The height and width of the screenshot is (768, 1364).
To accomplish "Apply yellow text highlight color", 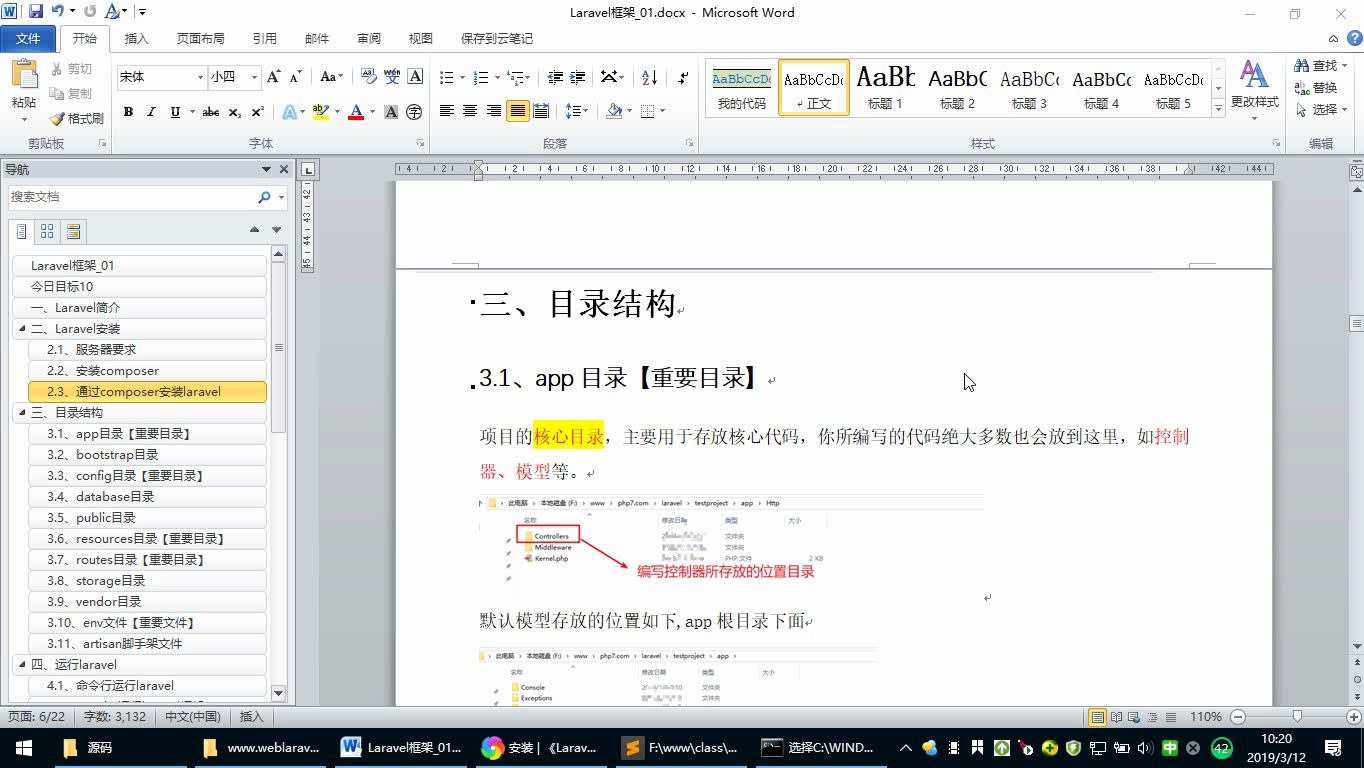I will coord(322,111).
